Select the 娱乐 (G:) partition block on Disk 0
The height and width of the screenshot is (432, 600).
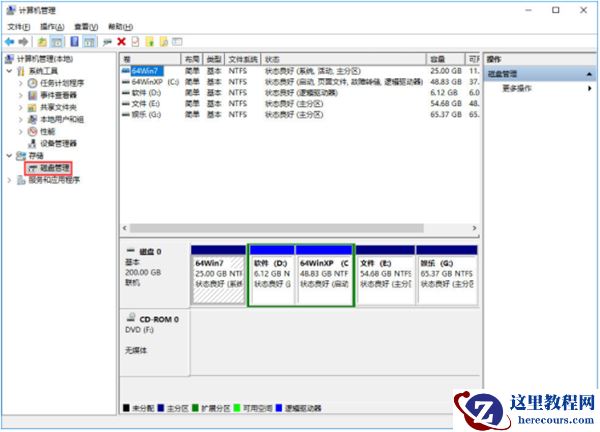click(x=447, y=275)
